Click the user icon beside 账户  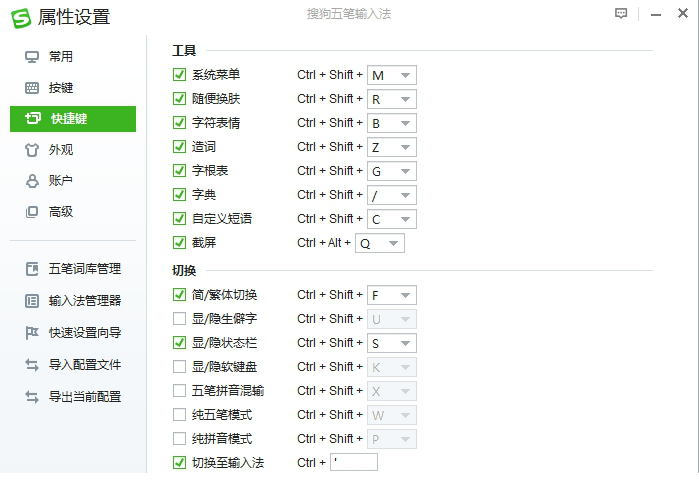tap(32, 181)
